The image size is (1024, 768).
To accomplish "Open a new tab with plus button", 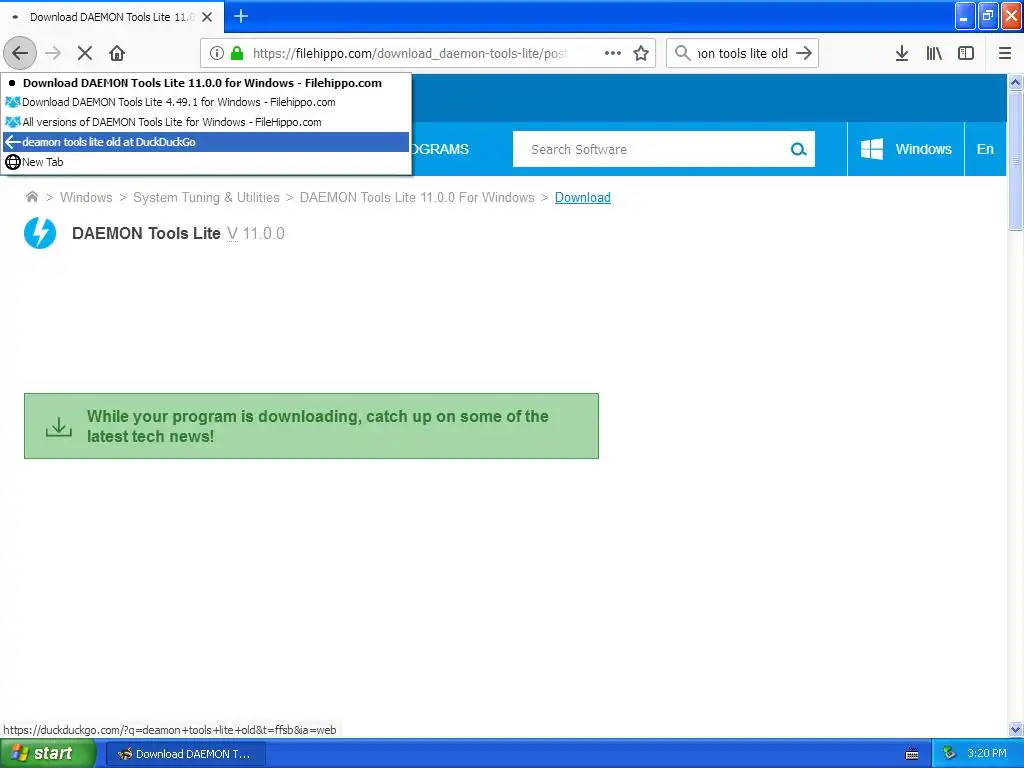I will tap(241, 16).
